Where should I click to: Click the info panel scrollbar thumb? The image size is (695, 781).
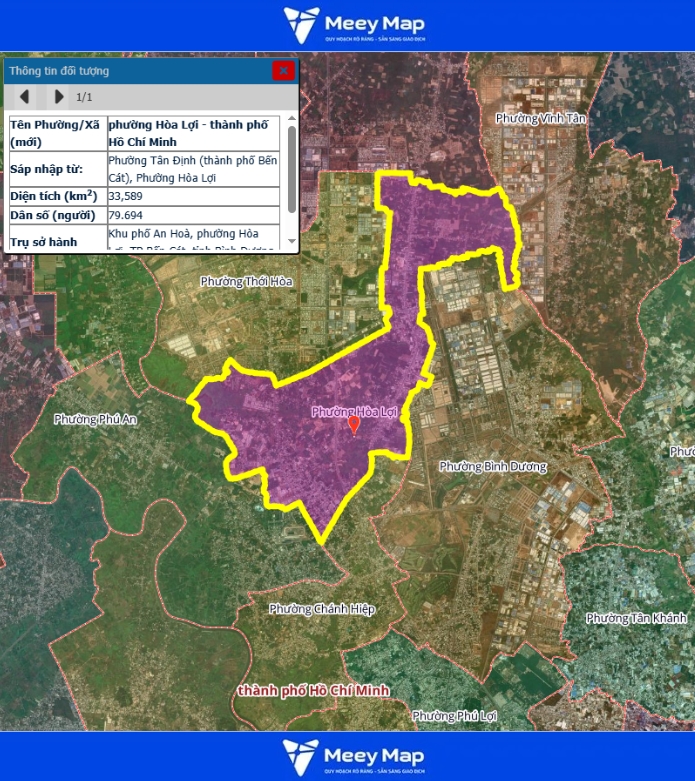[292, 167]
